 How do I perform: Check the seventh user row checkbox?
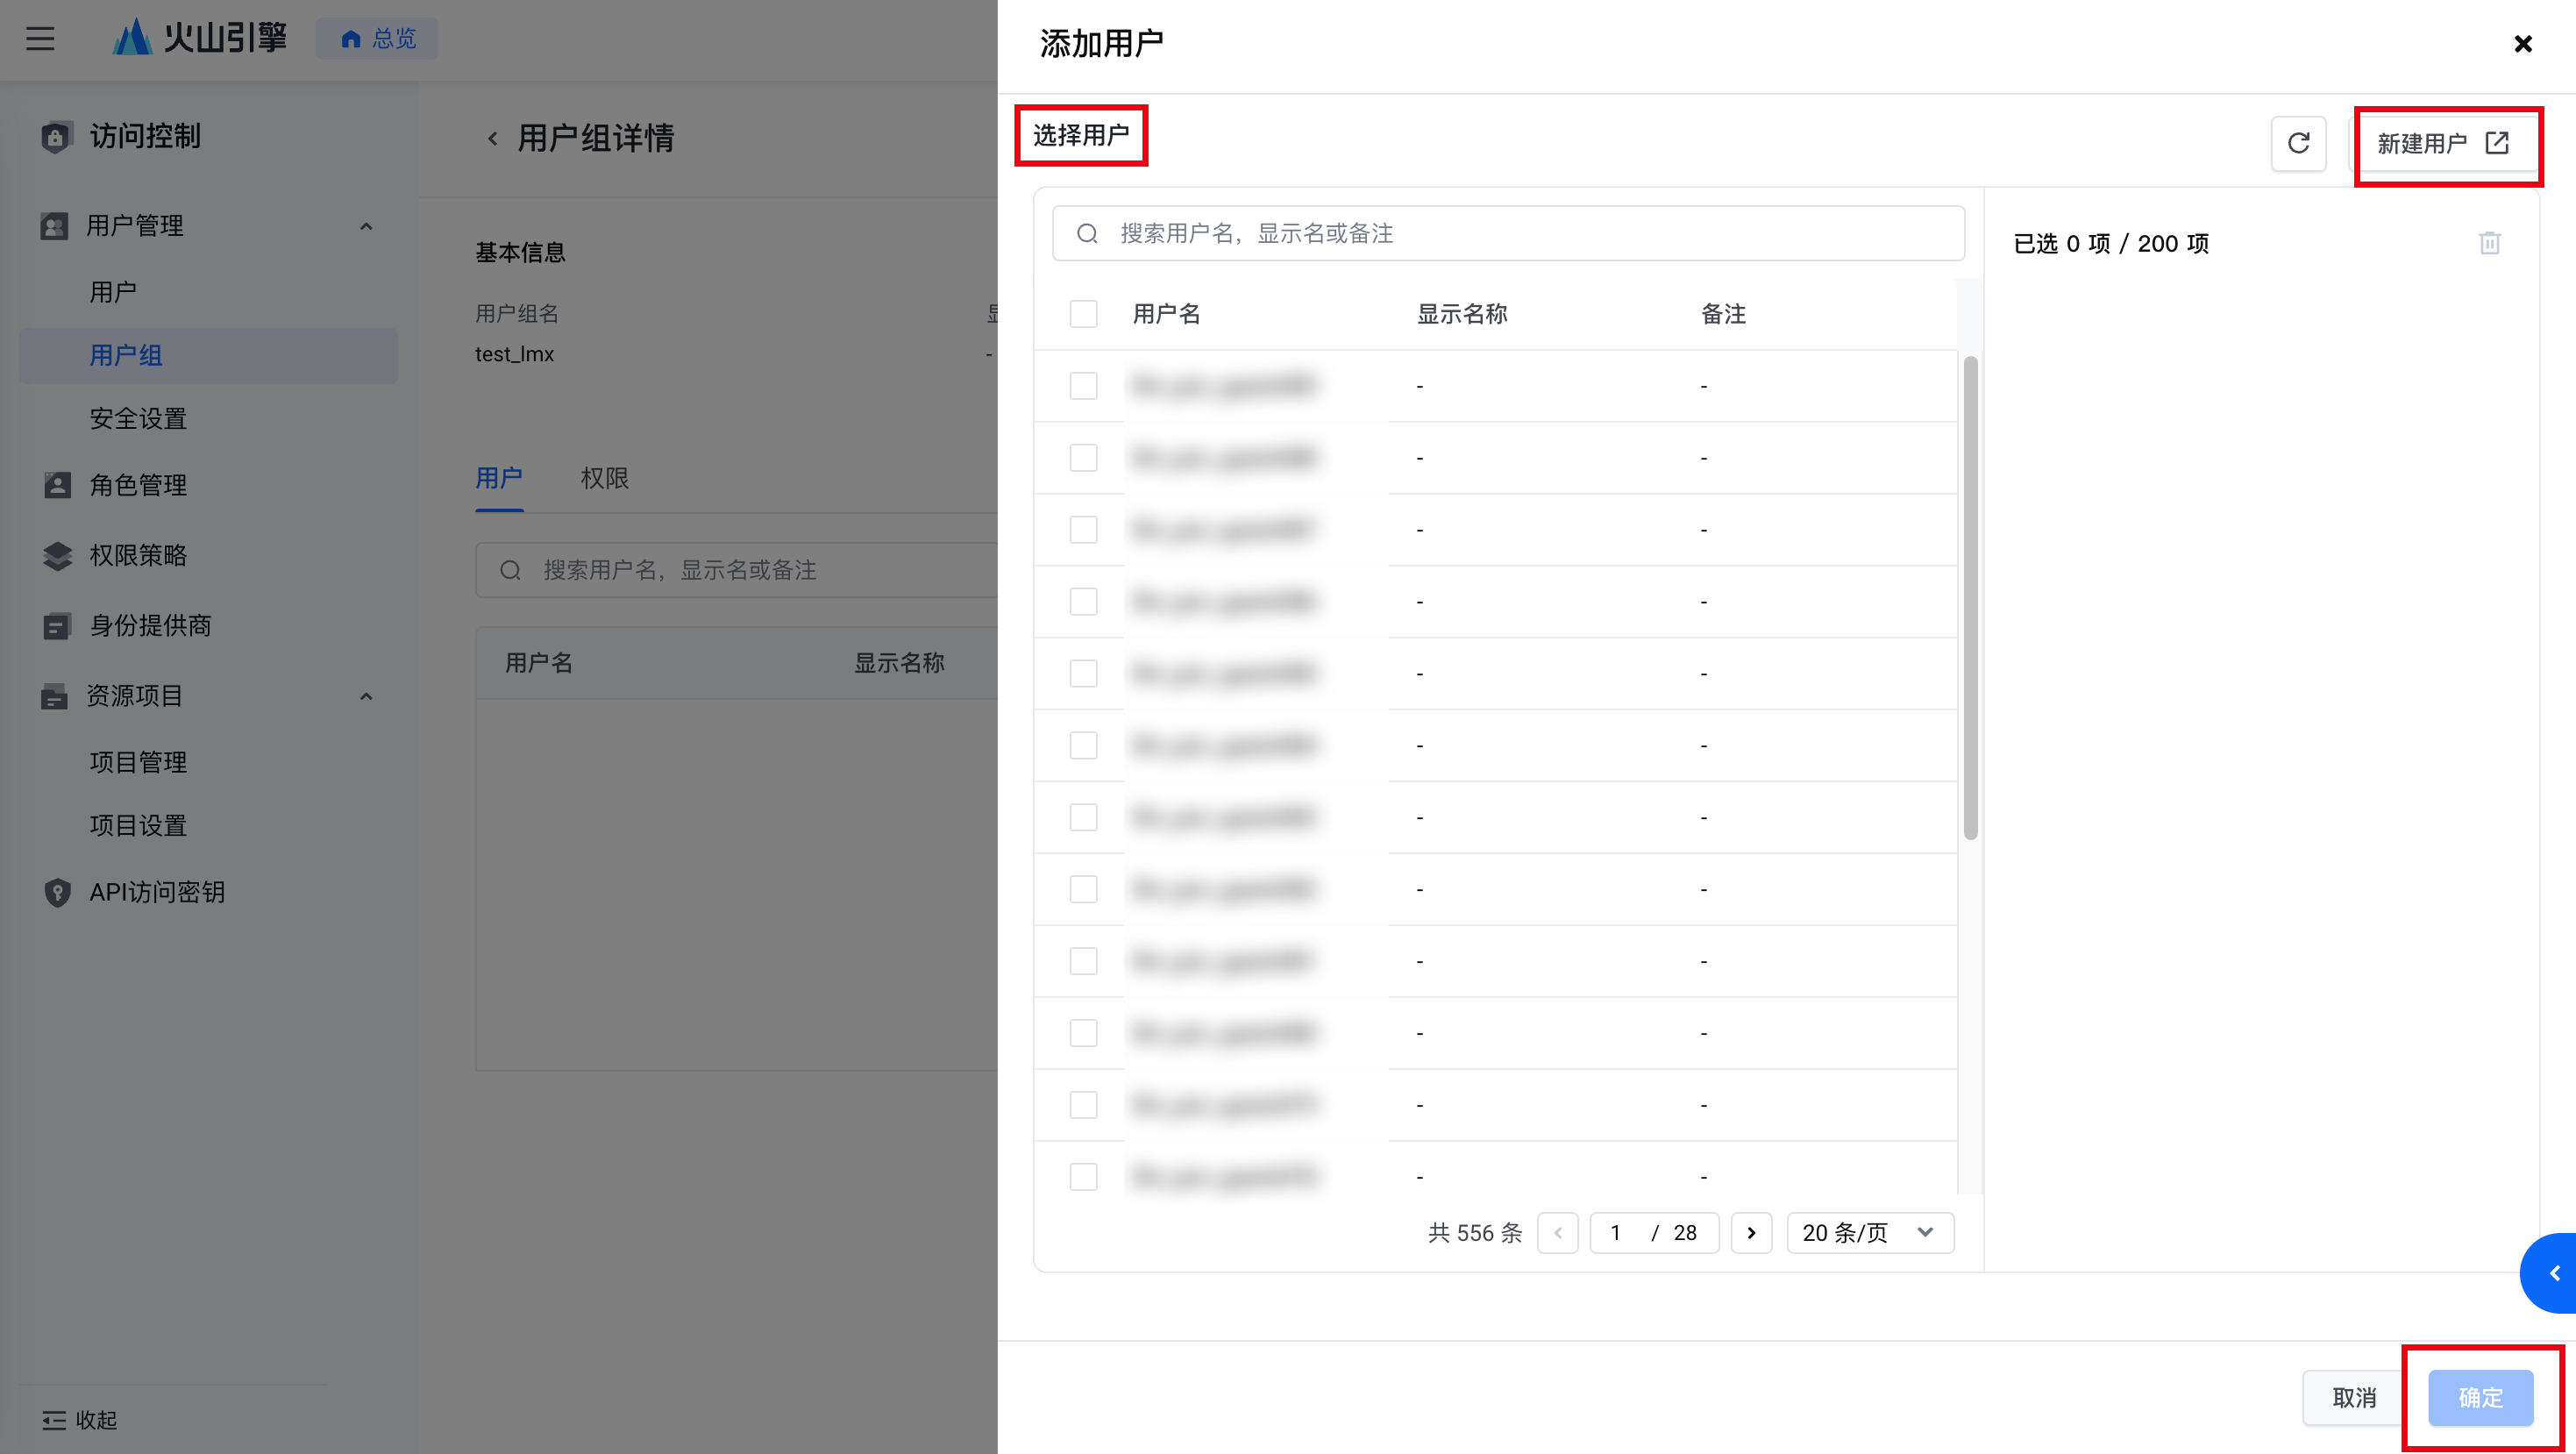pos(1083,818)
